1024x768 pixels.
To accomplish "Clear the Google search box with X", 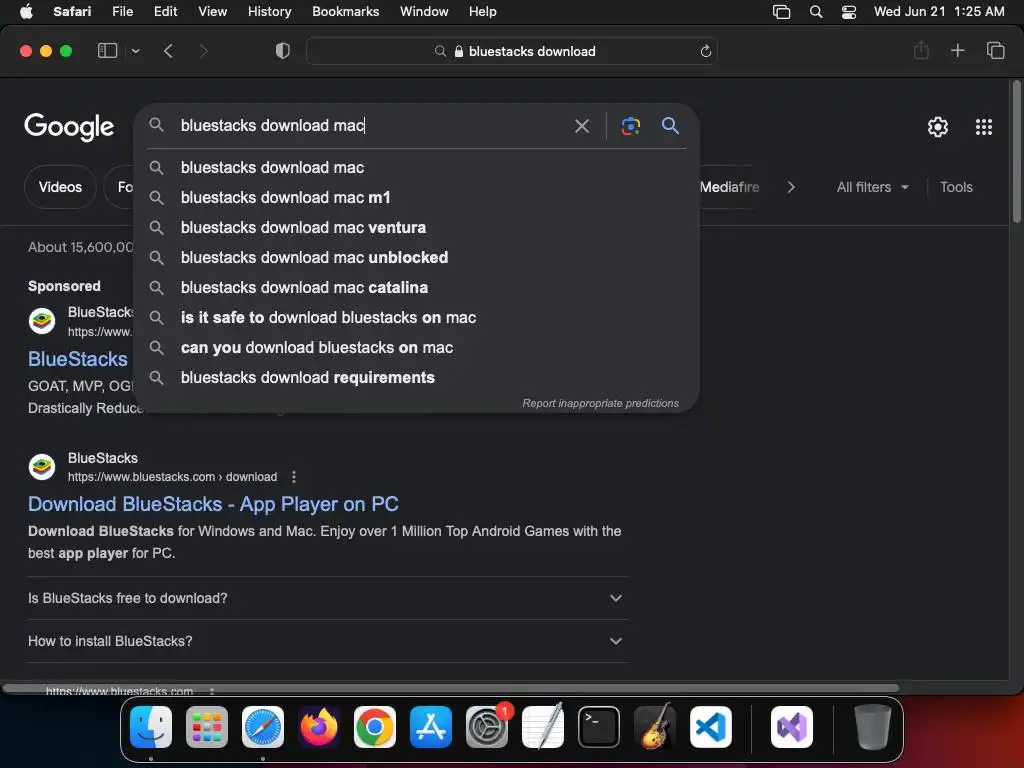I will [x=582, y=126].
